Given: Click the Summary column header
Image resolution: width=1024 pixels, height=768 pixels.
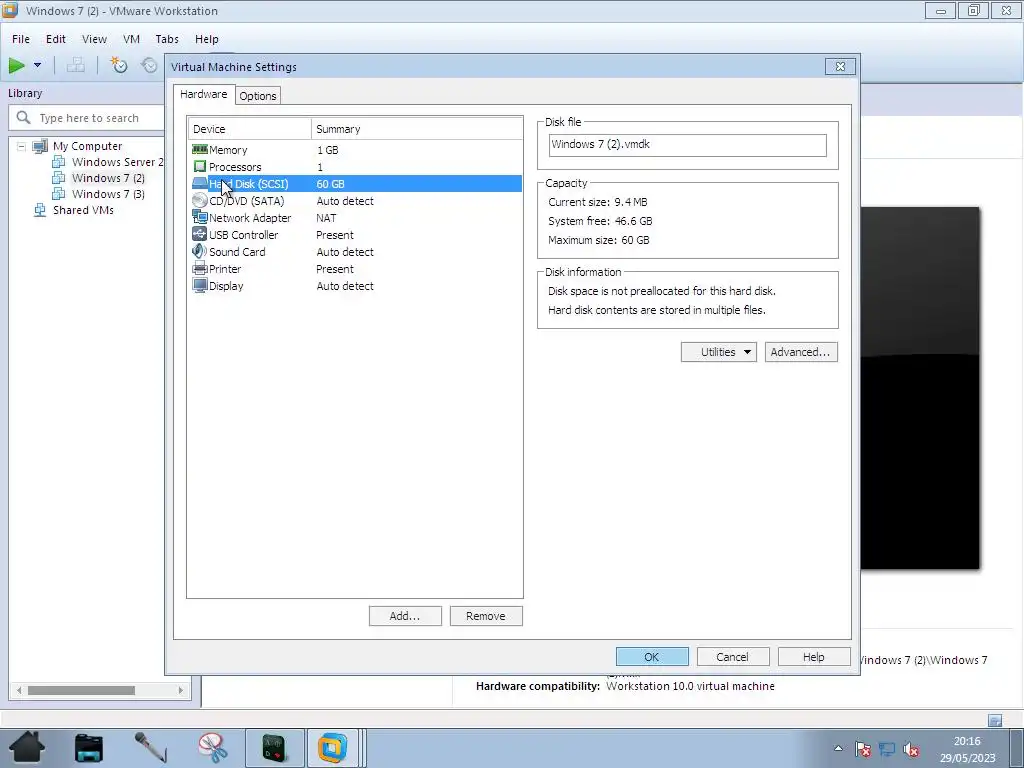Looking at the screenshot, I should [x=417, y=129].
